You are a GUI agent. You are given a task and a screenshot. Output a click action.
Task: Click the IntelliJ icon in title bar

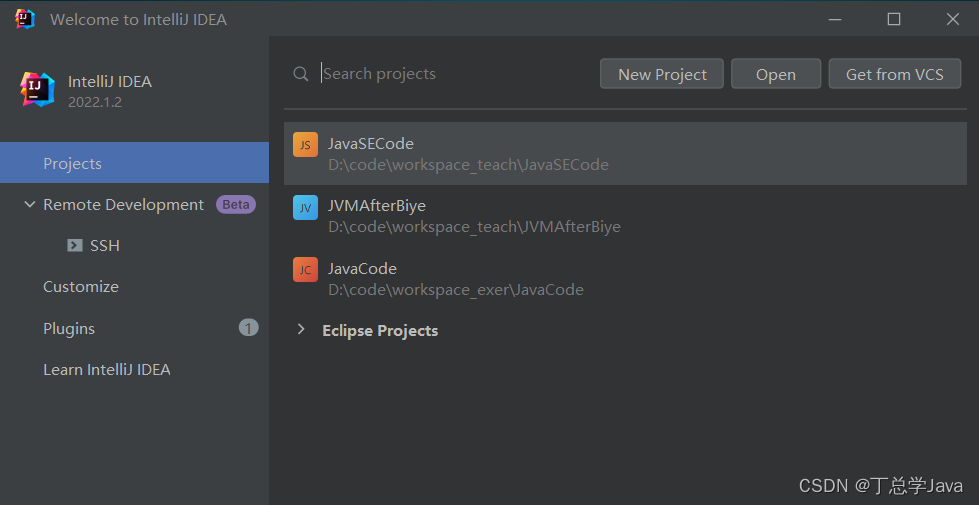point(26,19)
